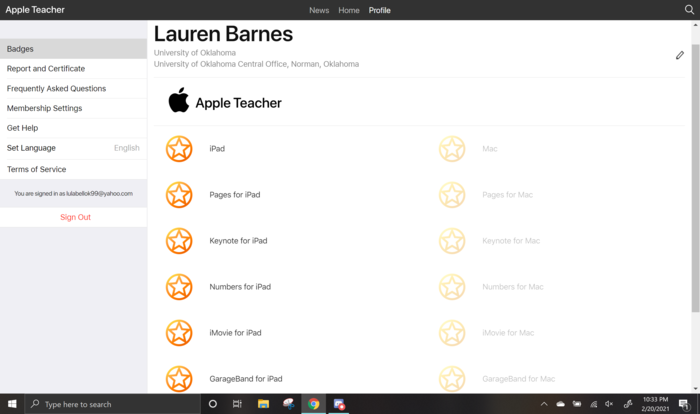
Task: Switch to the Home tab
Action: click(349, 10)
